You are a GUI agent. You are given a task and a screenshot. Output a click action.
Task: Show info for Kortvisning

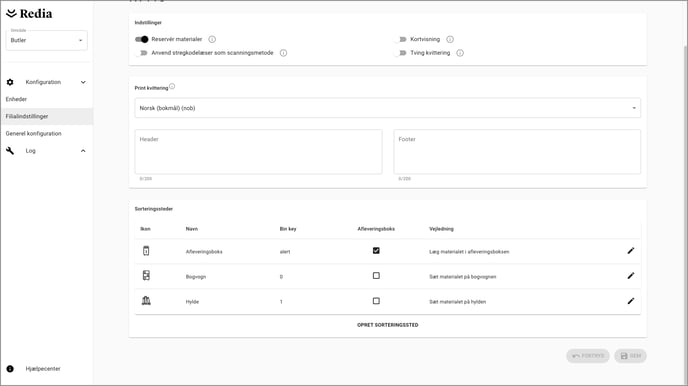pyautogui.click(x=450, y=39)
